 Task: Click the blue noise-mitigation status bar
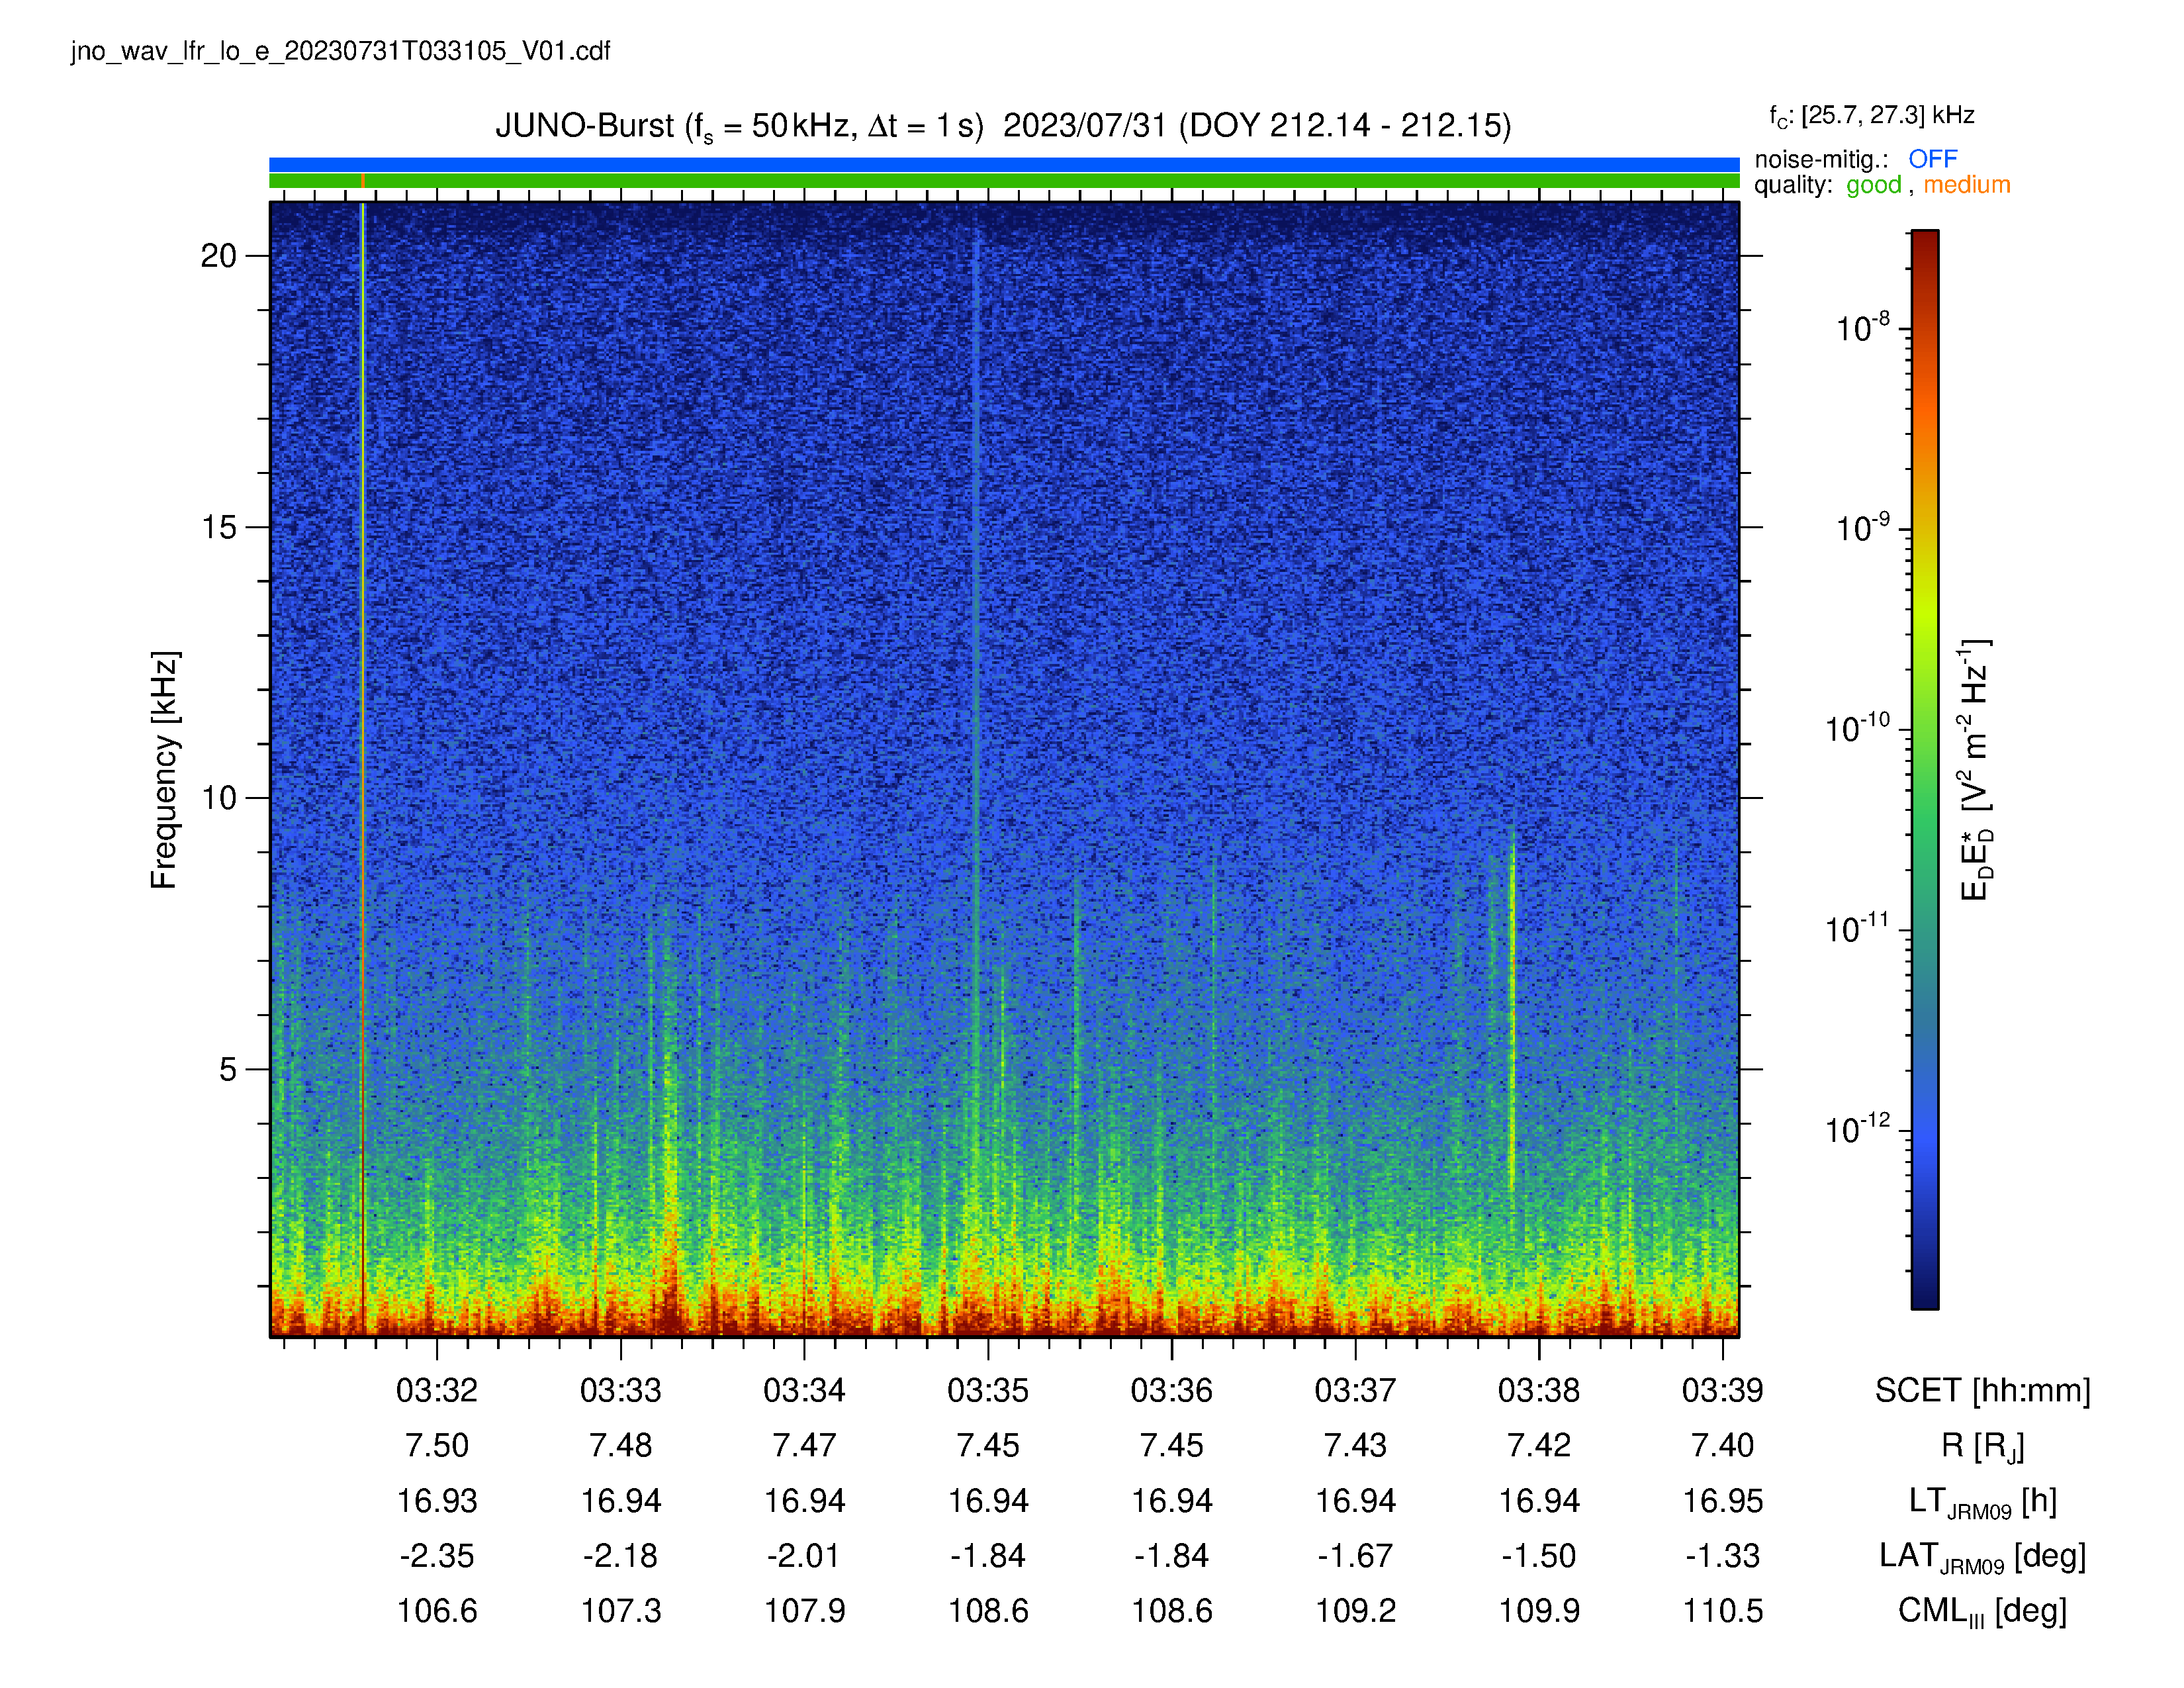pyautogui.click(x=1004, y=165)
